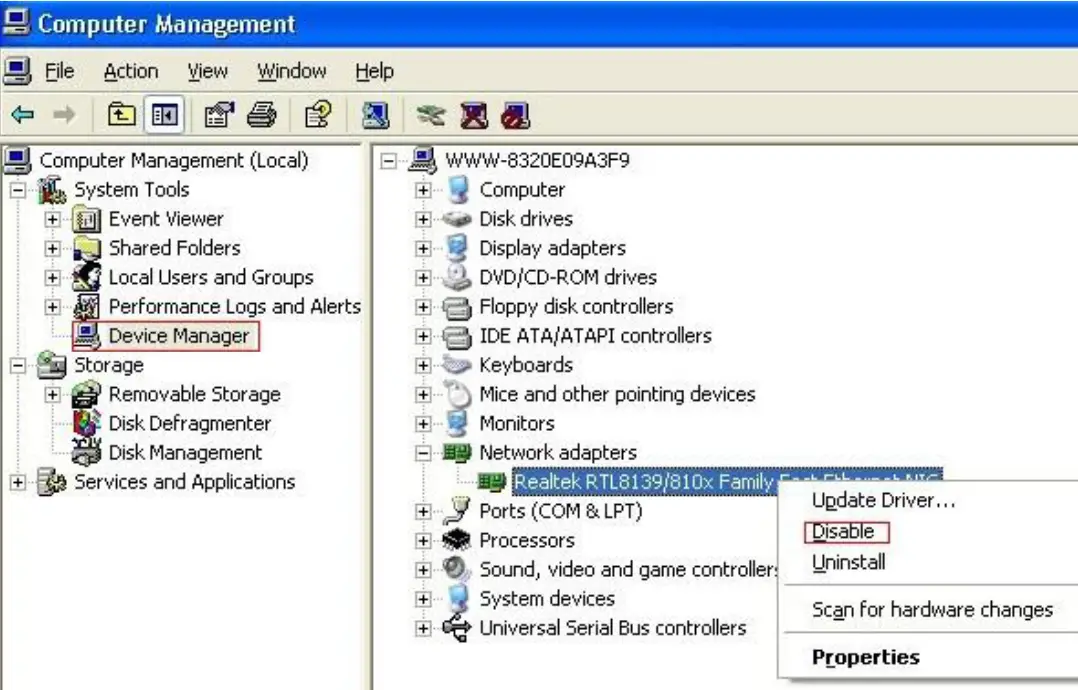Click the Realtek network card icon
The image size is (1078, 690).
coord(492,482)
